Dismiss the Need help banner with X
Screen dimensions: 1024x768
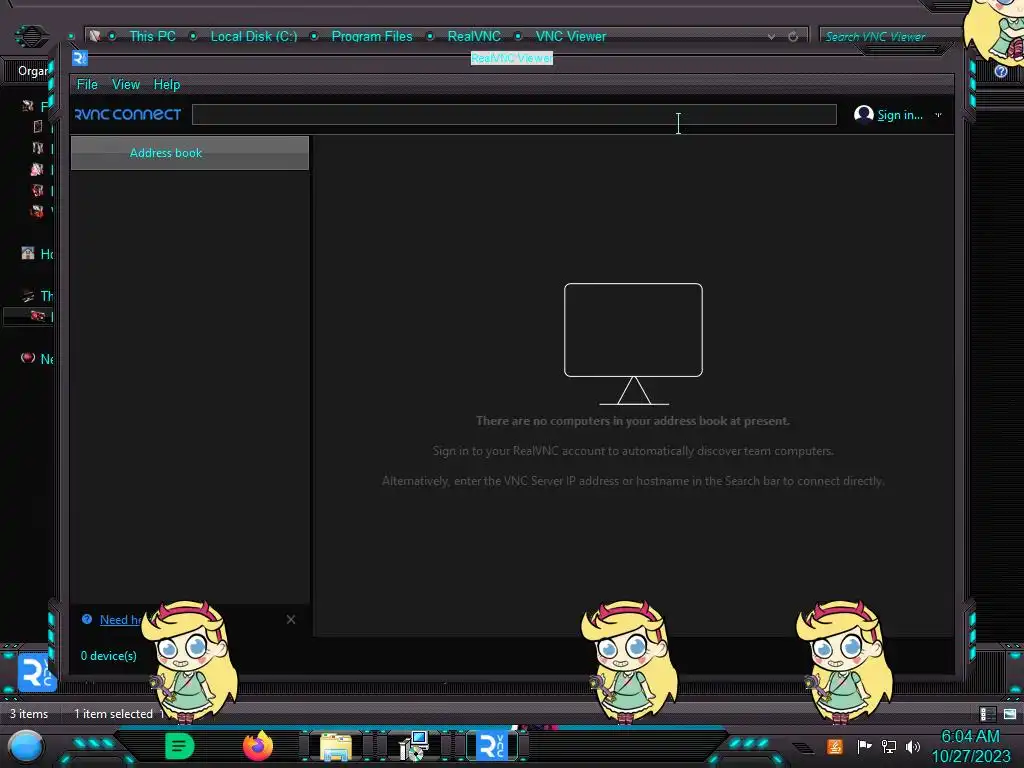pyautogui.click(x=291, y=619)
